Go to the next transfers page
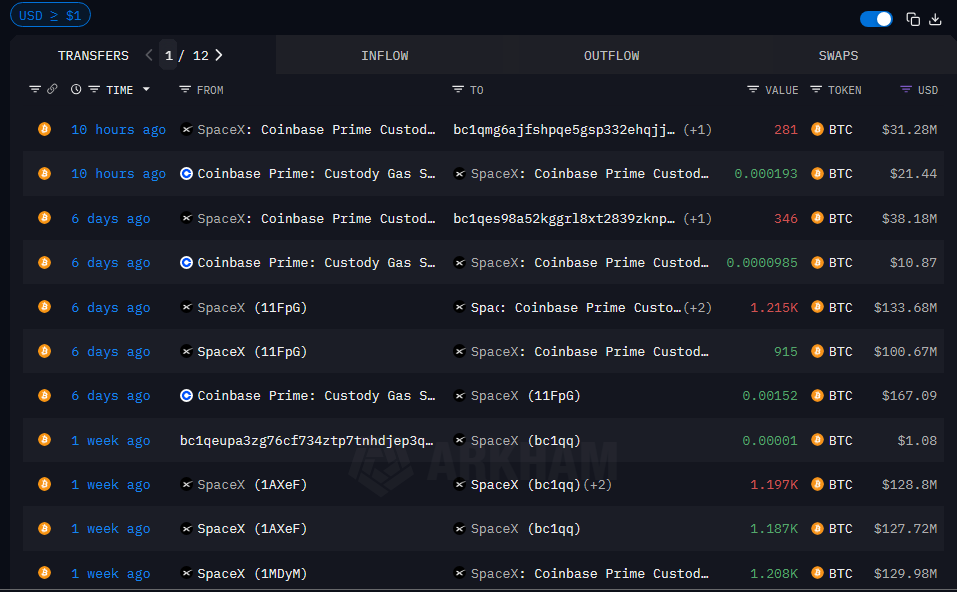 219,56
